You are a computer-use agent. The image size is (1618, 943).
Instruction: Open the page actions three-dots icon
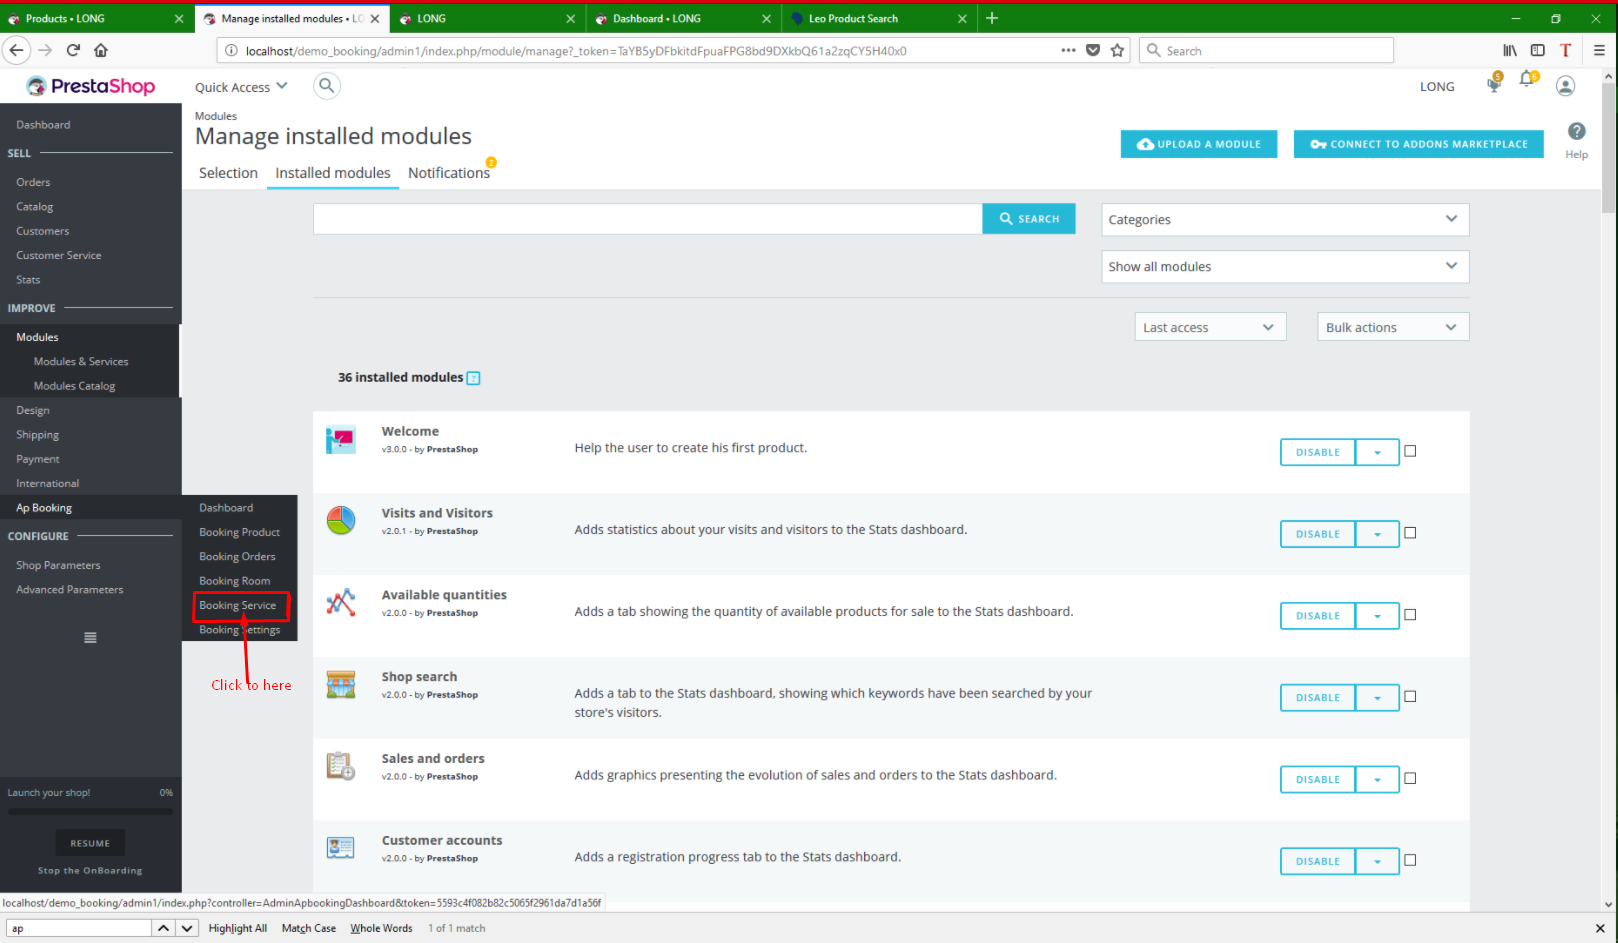pyautogui.click(x=1068, y=50)
